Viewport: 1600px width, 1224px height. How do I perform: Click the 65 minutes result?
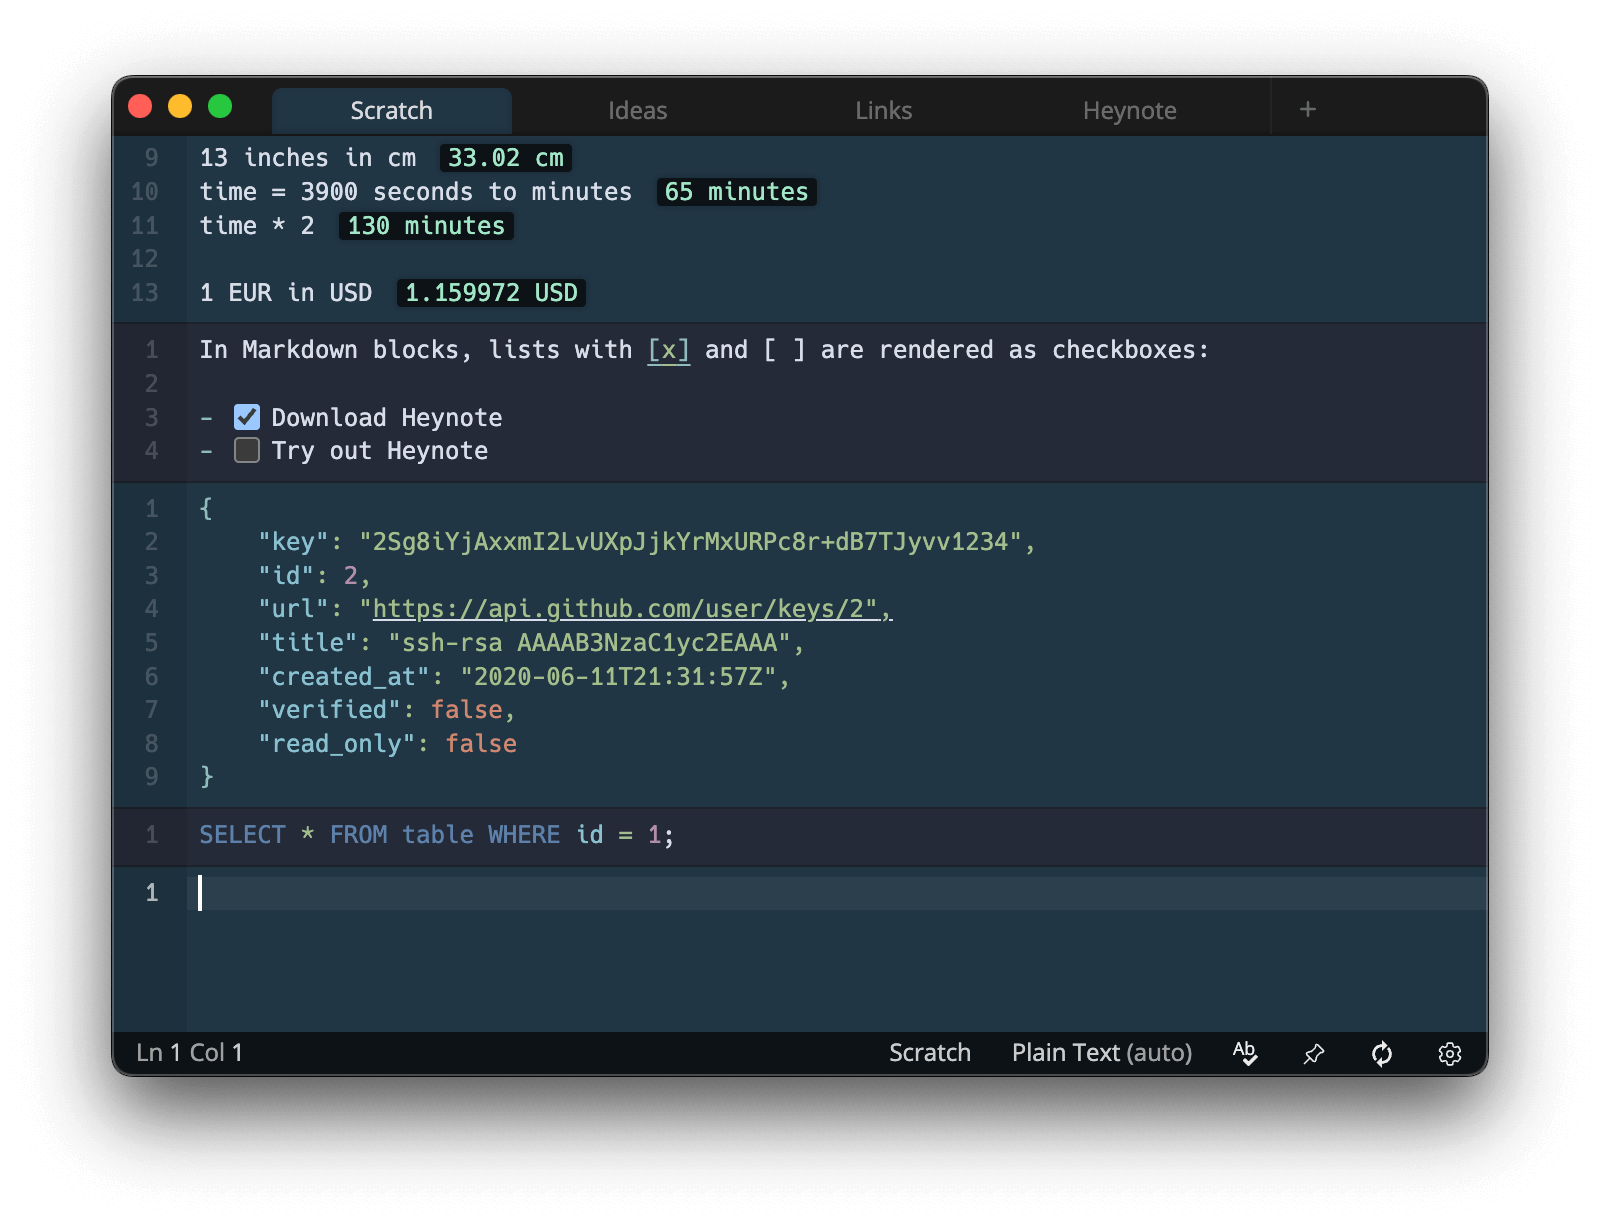[x=736, y=192]
